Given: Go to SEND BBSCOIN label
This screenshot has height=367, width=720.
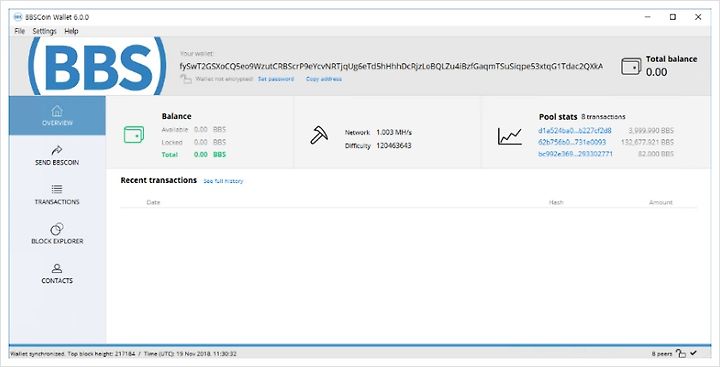Looking at the screenshot, I should point(57,163).
